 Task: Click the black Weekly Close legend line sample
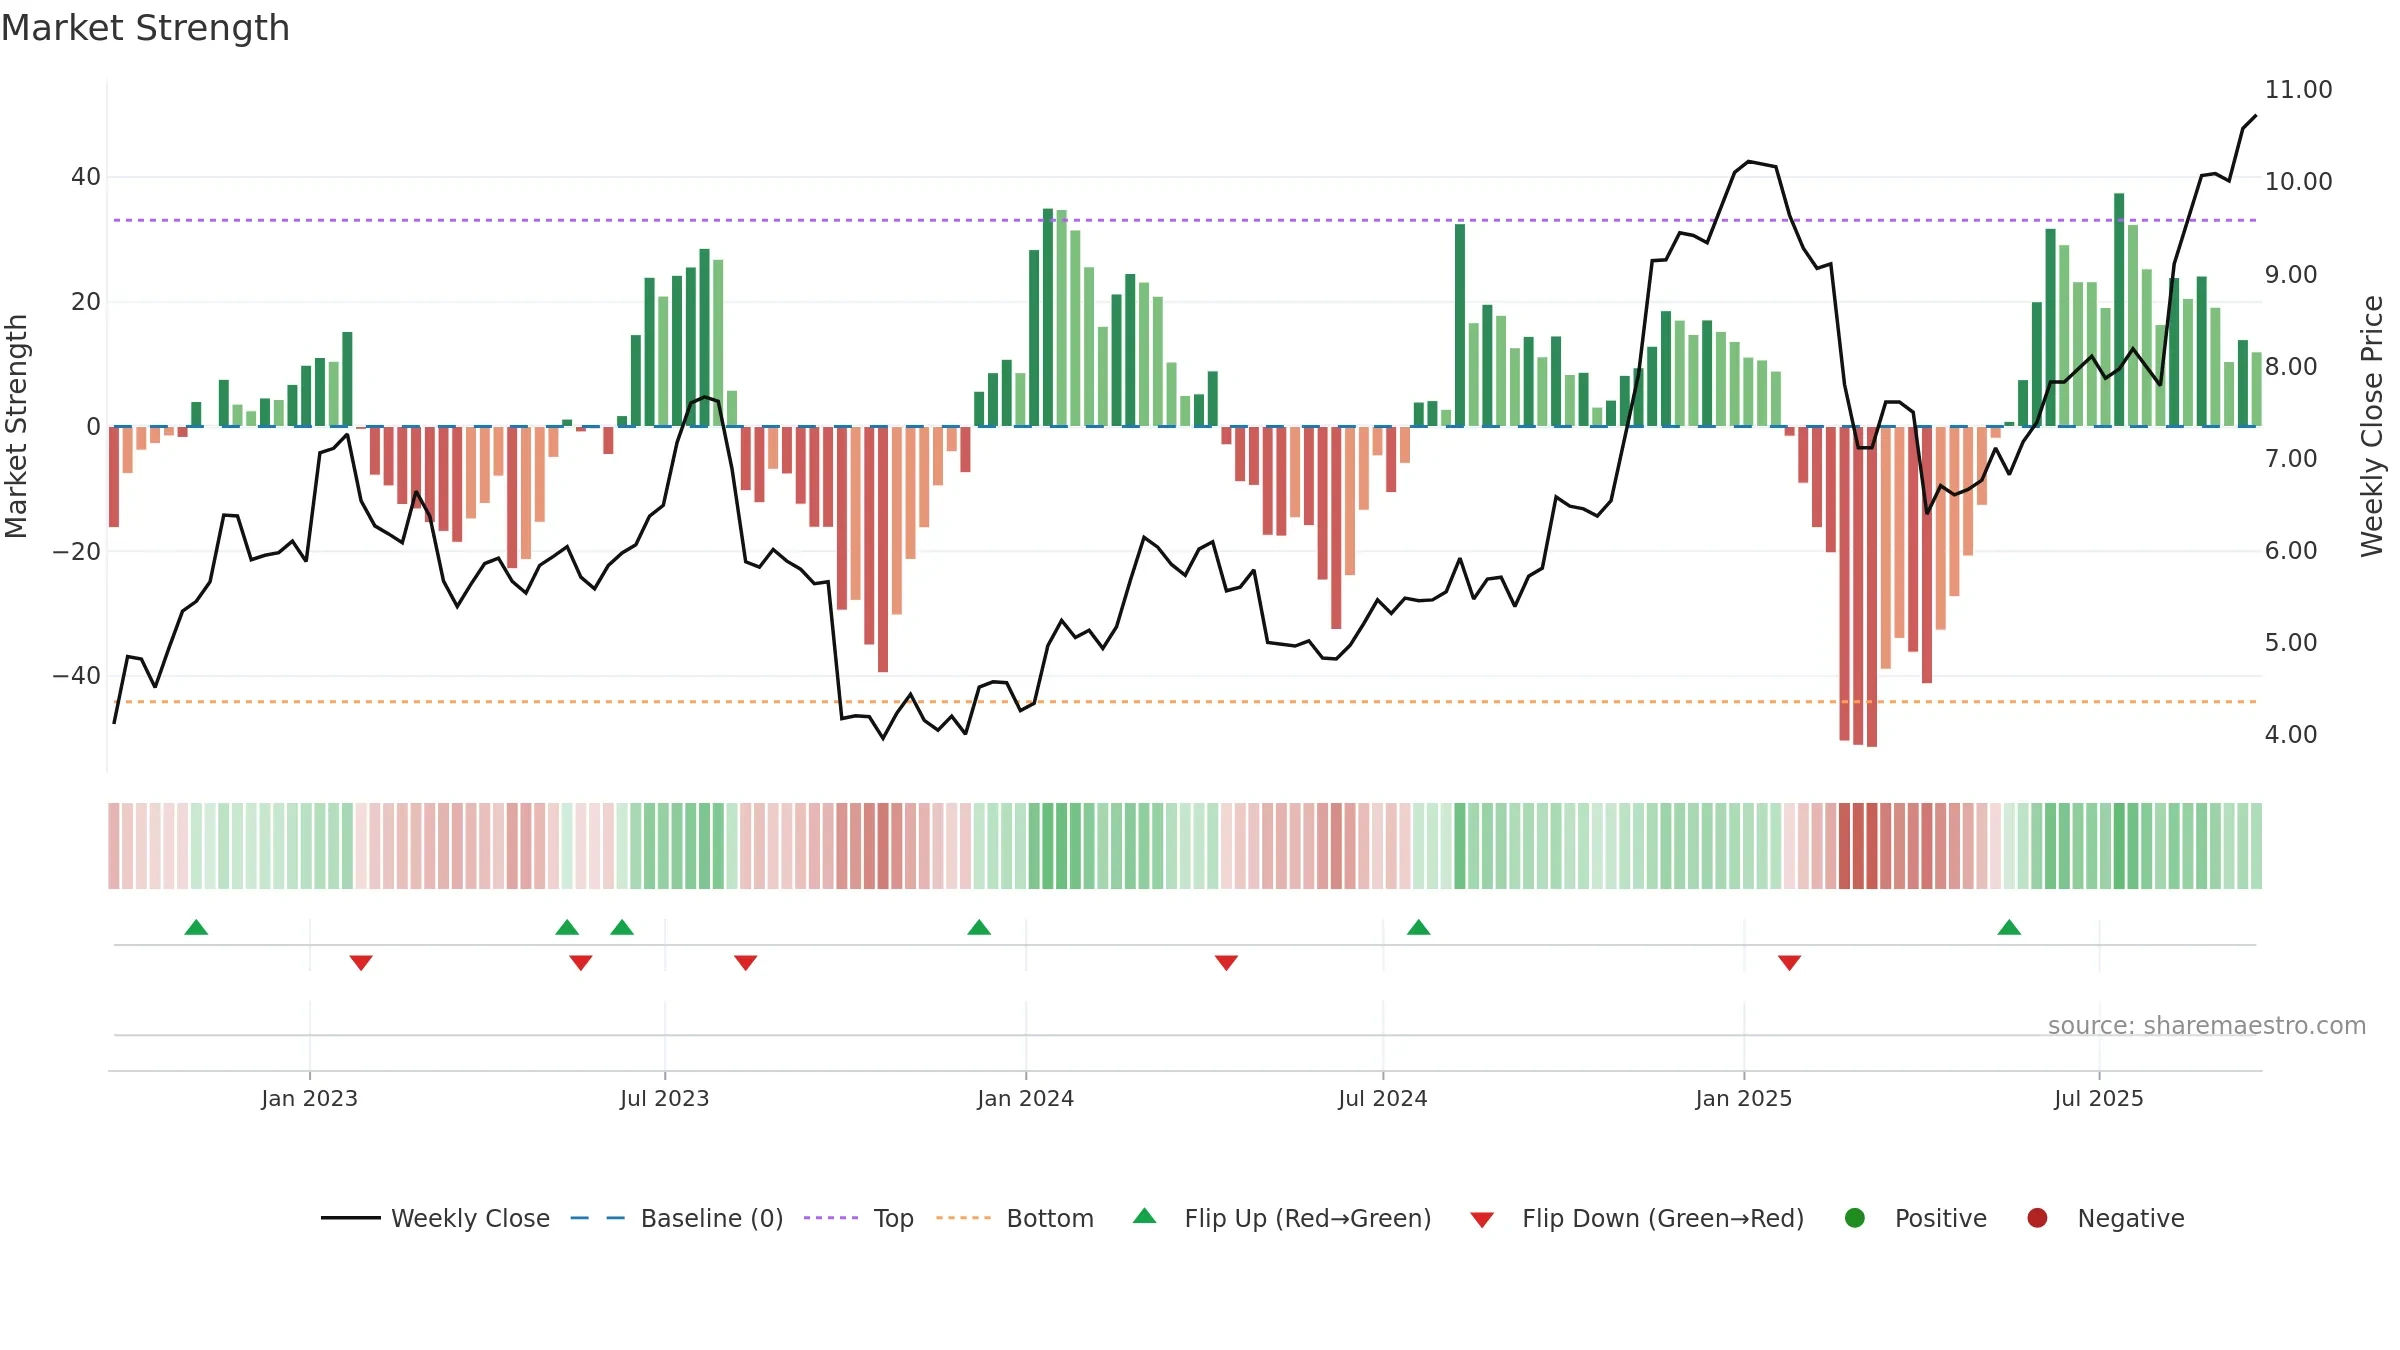pyautogui.click(x=350, y=1218)
